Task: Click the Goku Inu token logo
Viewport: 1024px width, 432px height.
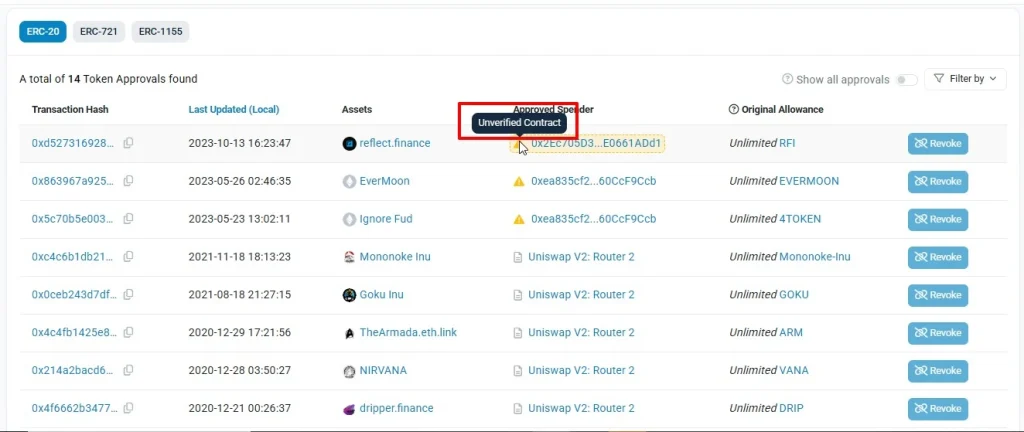Action: point(349,295)
